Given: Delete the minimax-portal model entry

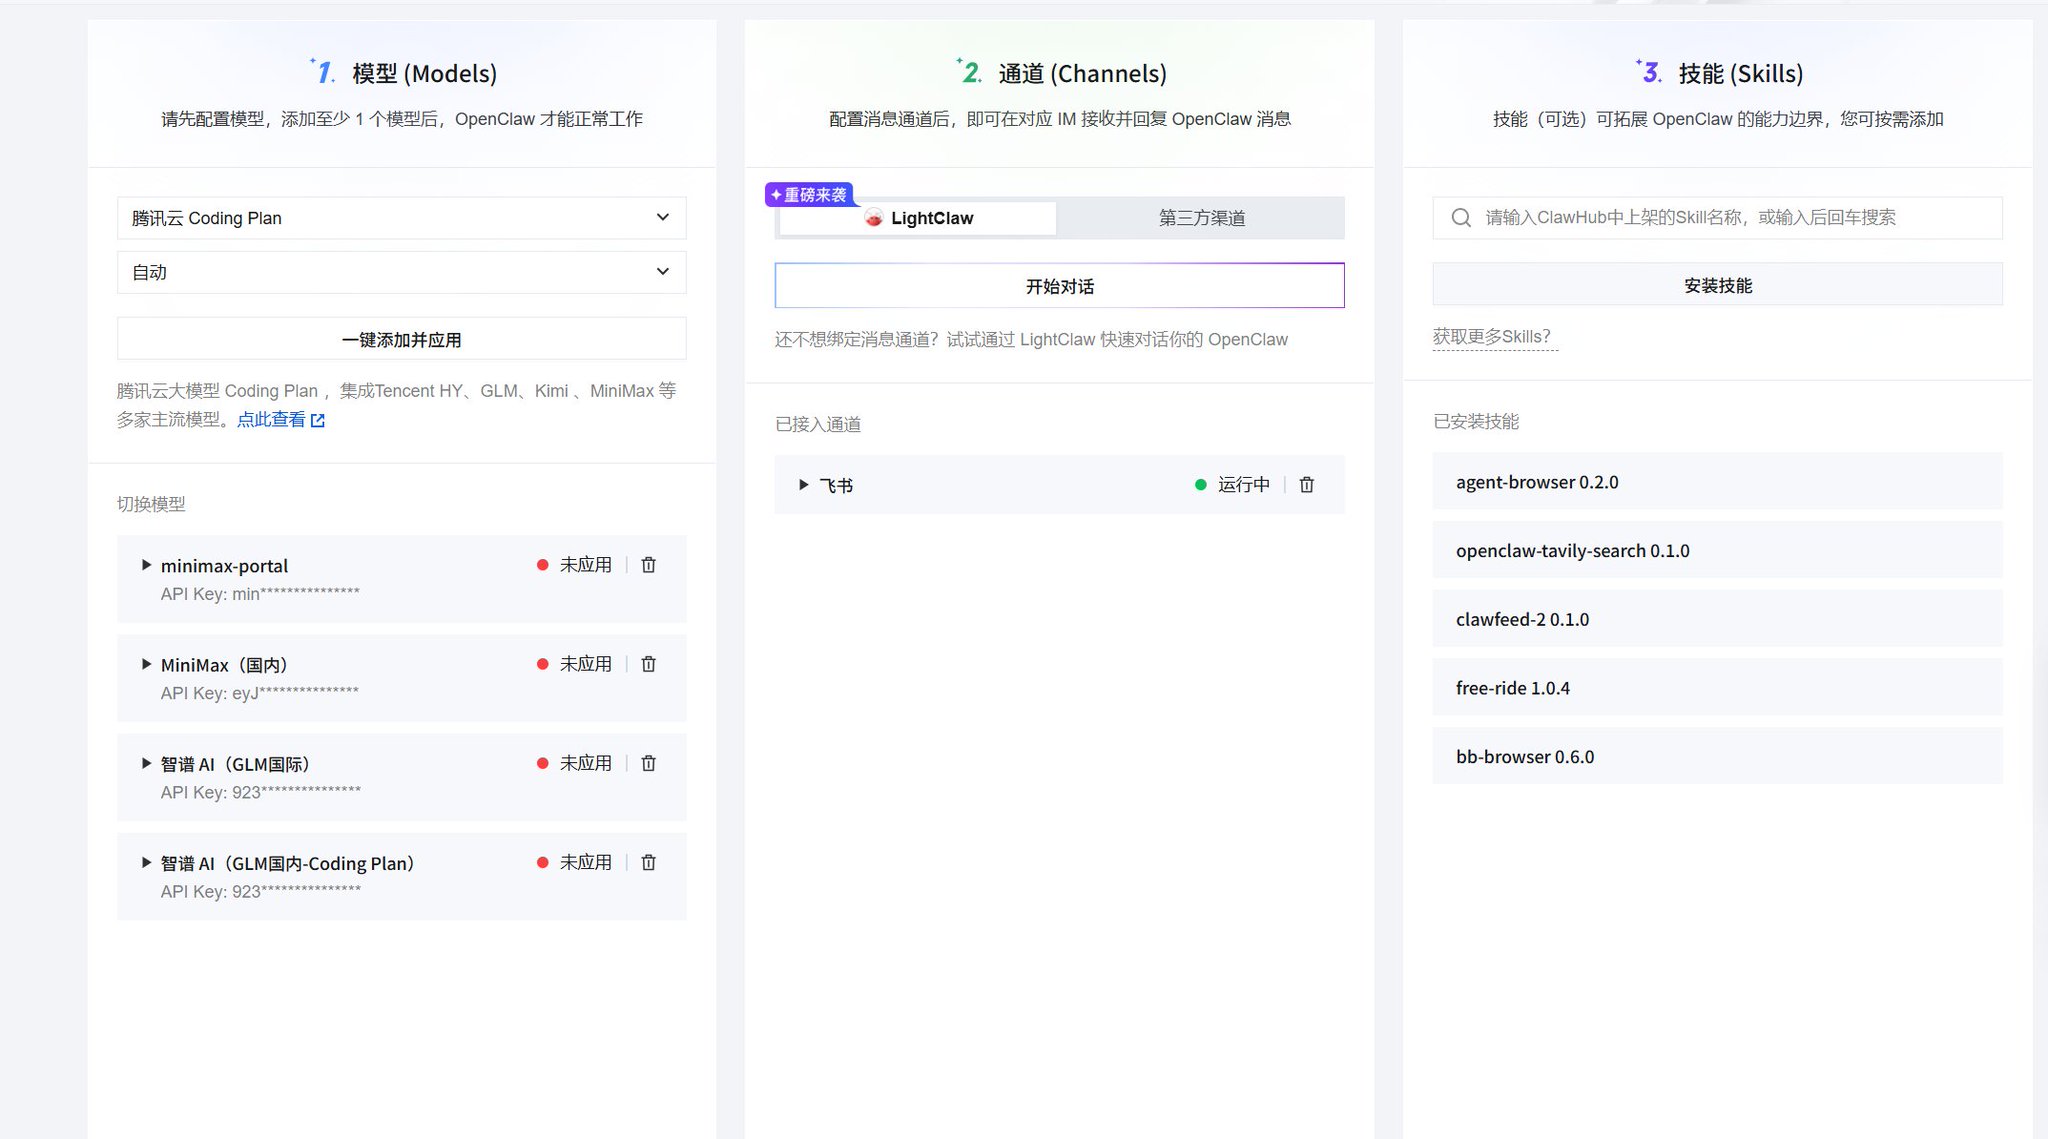Looking at the screenshot, I should pyautogui.click(x=648, y=565).
